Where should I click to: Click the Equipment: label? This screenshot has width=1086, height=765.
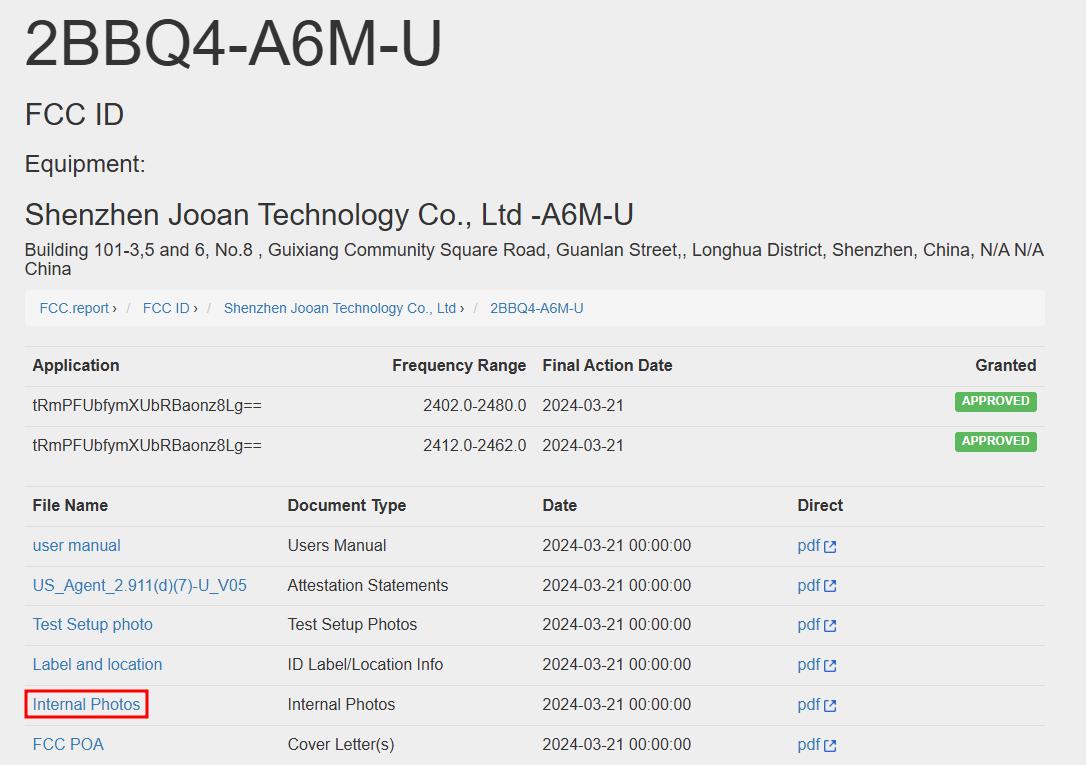(85, 164)
